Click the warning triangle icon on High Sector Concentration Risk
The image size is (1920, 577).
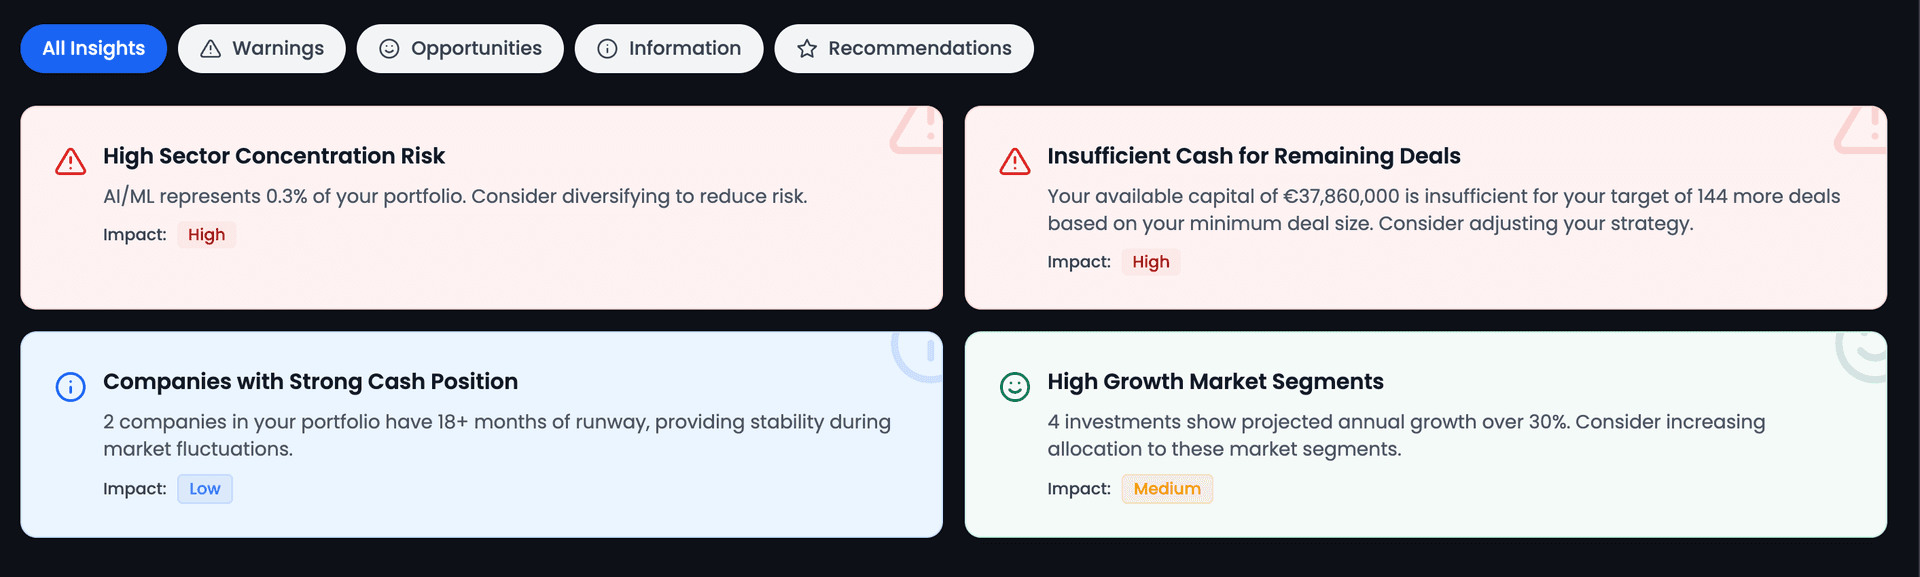(70, 159)
